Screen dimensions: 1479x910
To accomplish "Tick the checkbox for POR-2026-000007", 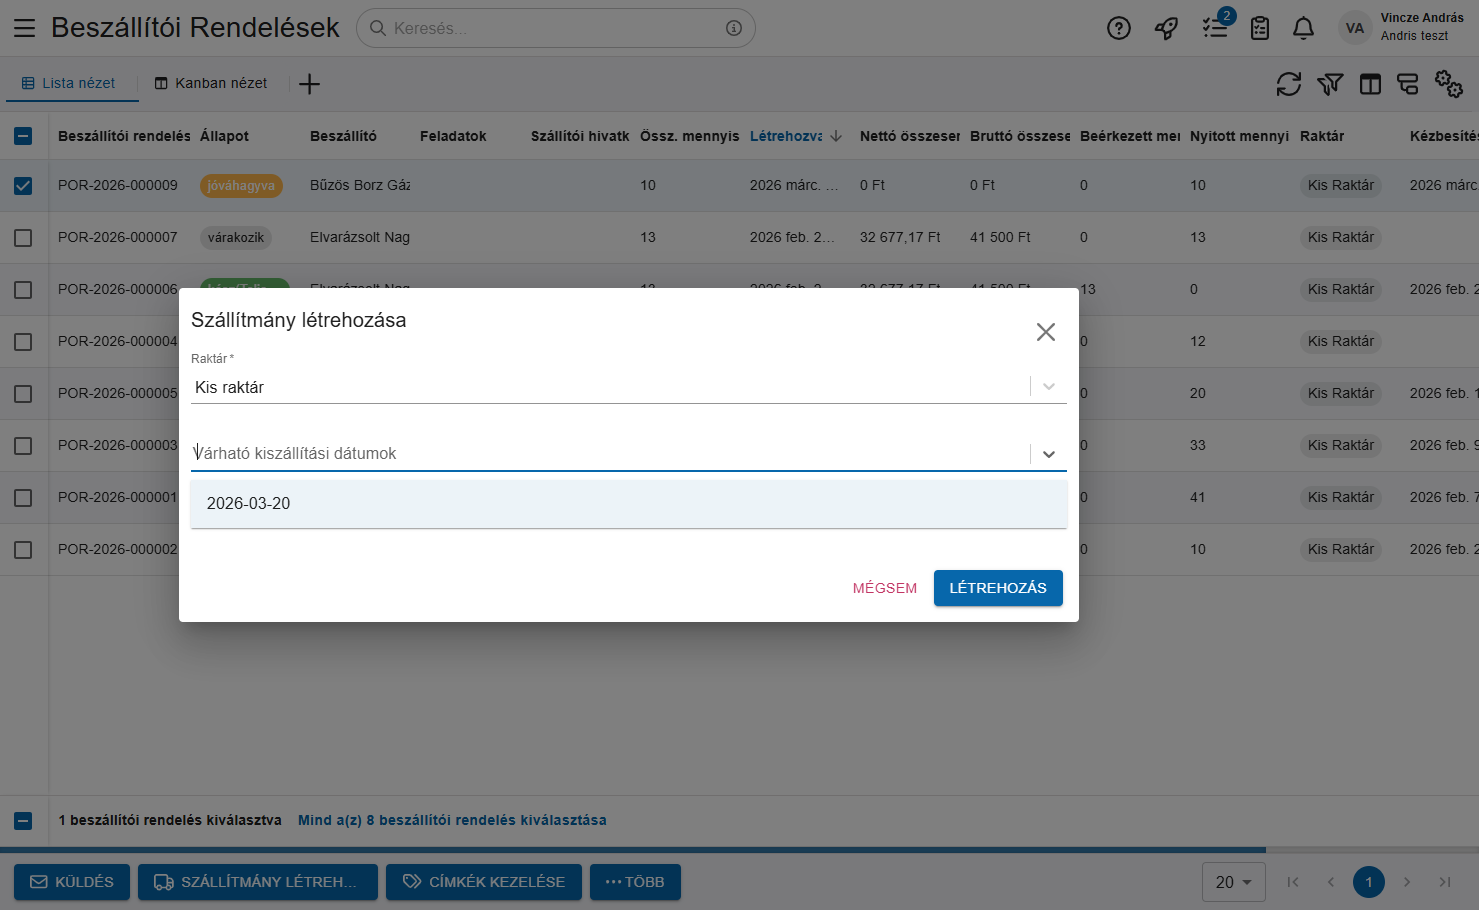I will click(x=23, y=238).
